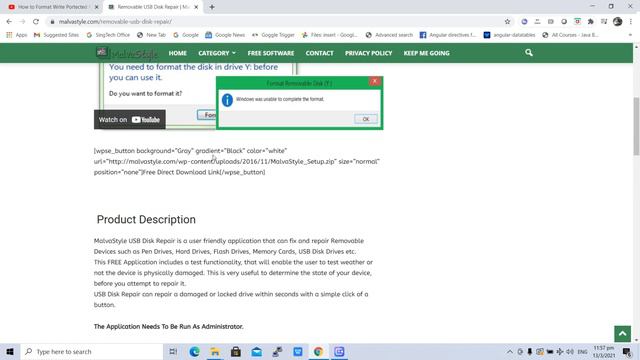This screenshot has height=360, width=640.
Task: Click Watch on YouTube button
Action: point(129,120)
